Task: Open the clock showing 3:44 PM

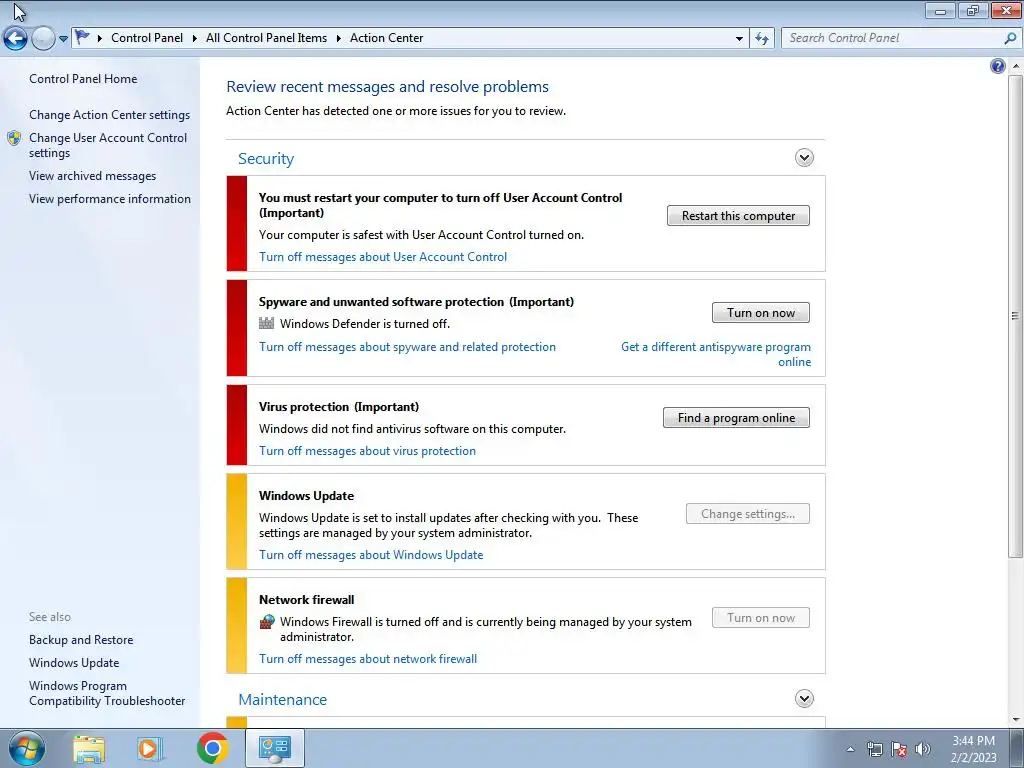Action: tap(973, 749)
